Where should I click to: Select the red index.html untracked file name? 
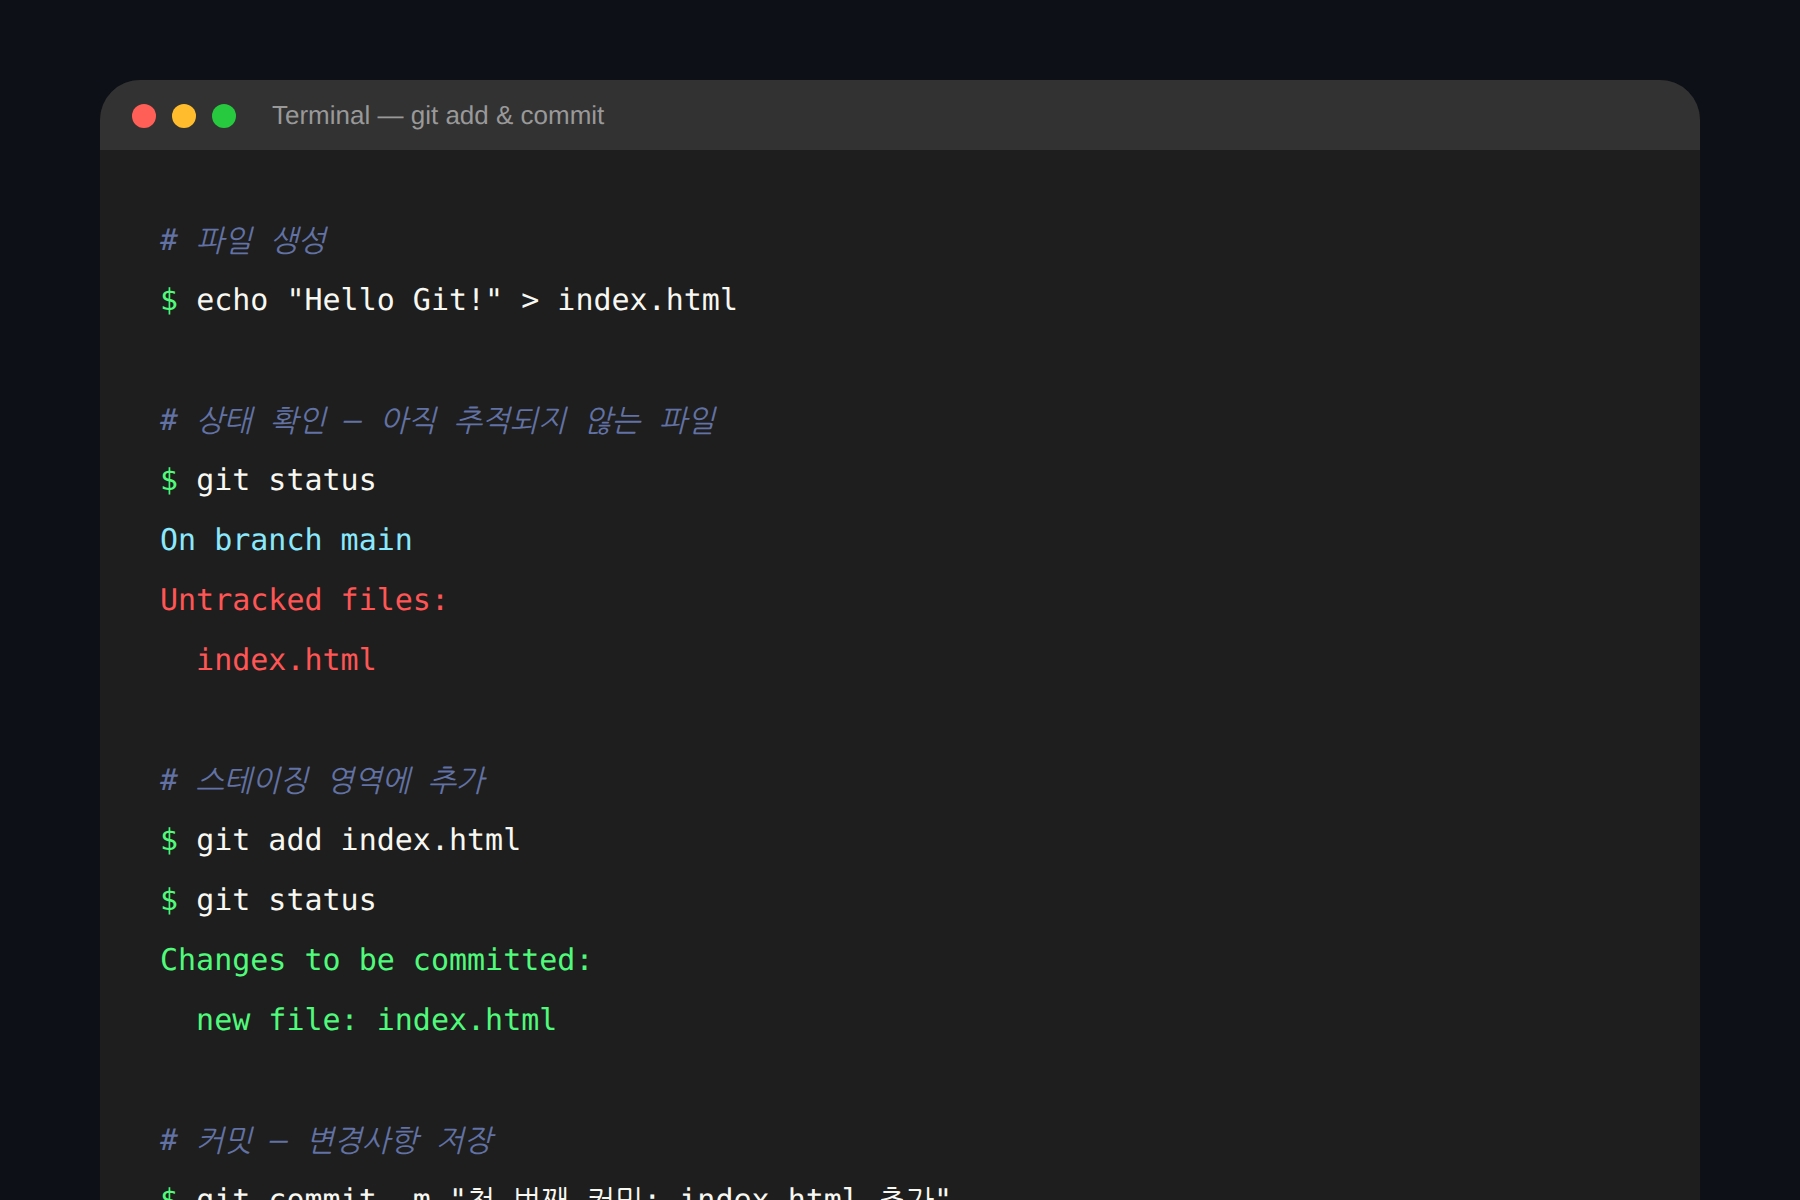(285, 659)
